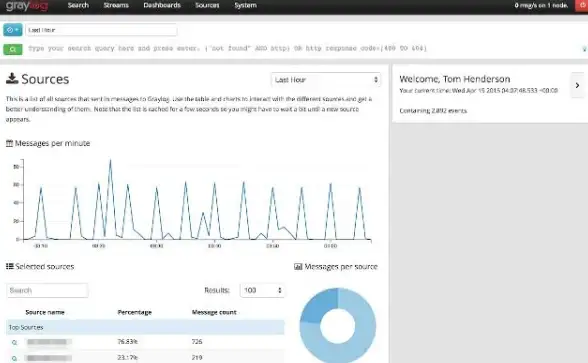588x363 pixels.
Task: Open the Results count dropdown
Action: 262,290
